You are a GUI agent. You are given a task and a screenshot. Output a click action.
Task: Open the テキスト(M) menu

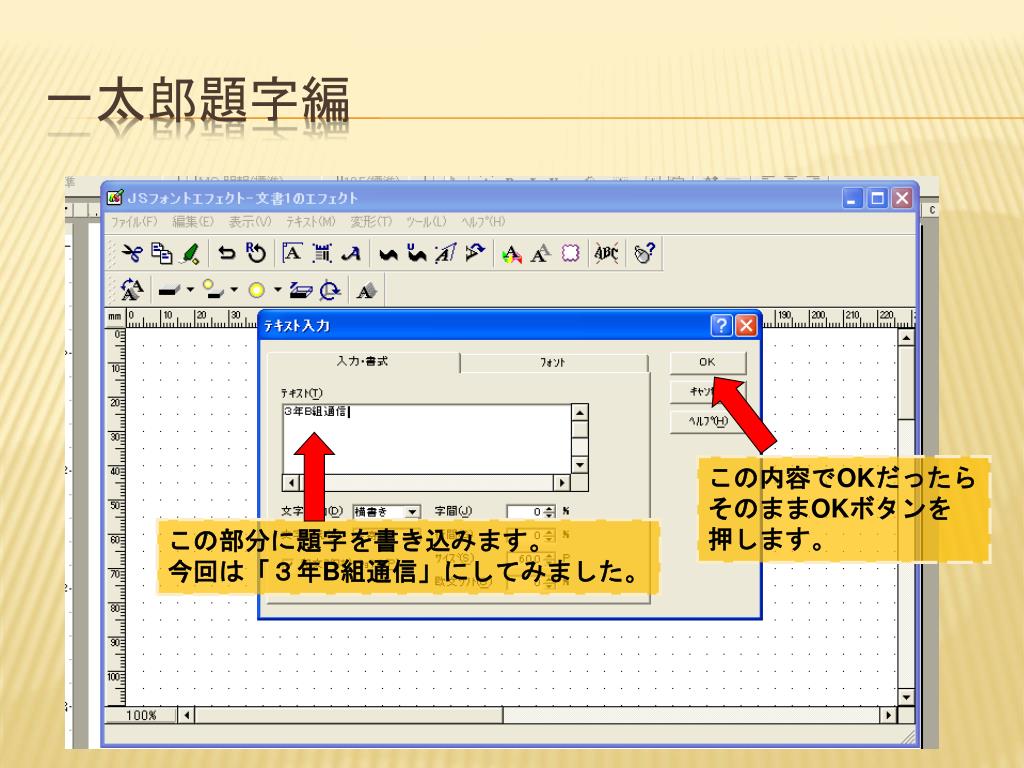tap(310, 221)
